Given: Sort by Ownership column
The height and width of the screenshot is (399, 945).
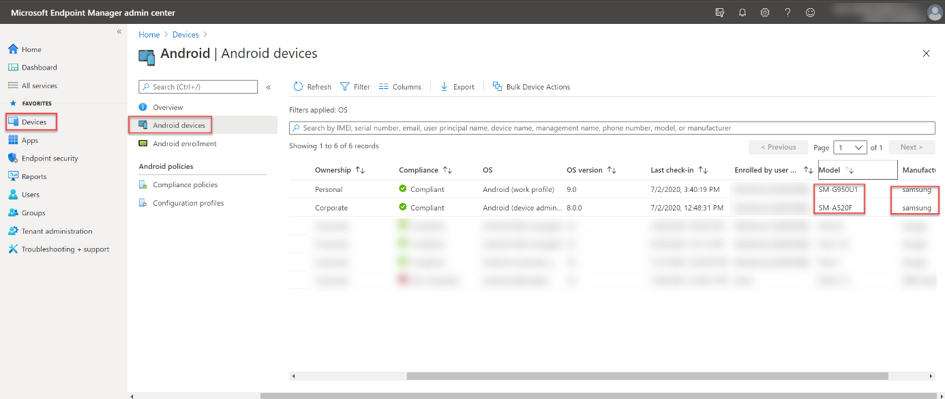Looking at the screenshot, I should point(340,170).
